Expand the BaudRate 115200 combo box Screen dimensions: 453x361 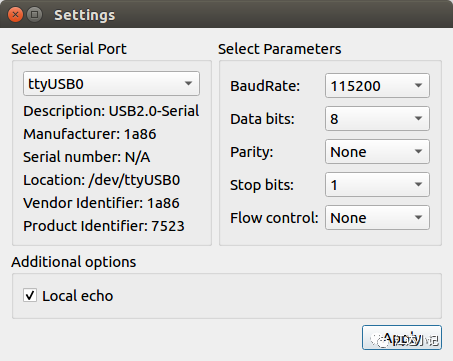pos(377,86)
